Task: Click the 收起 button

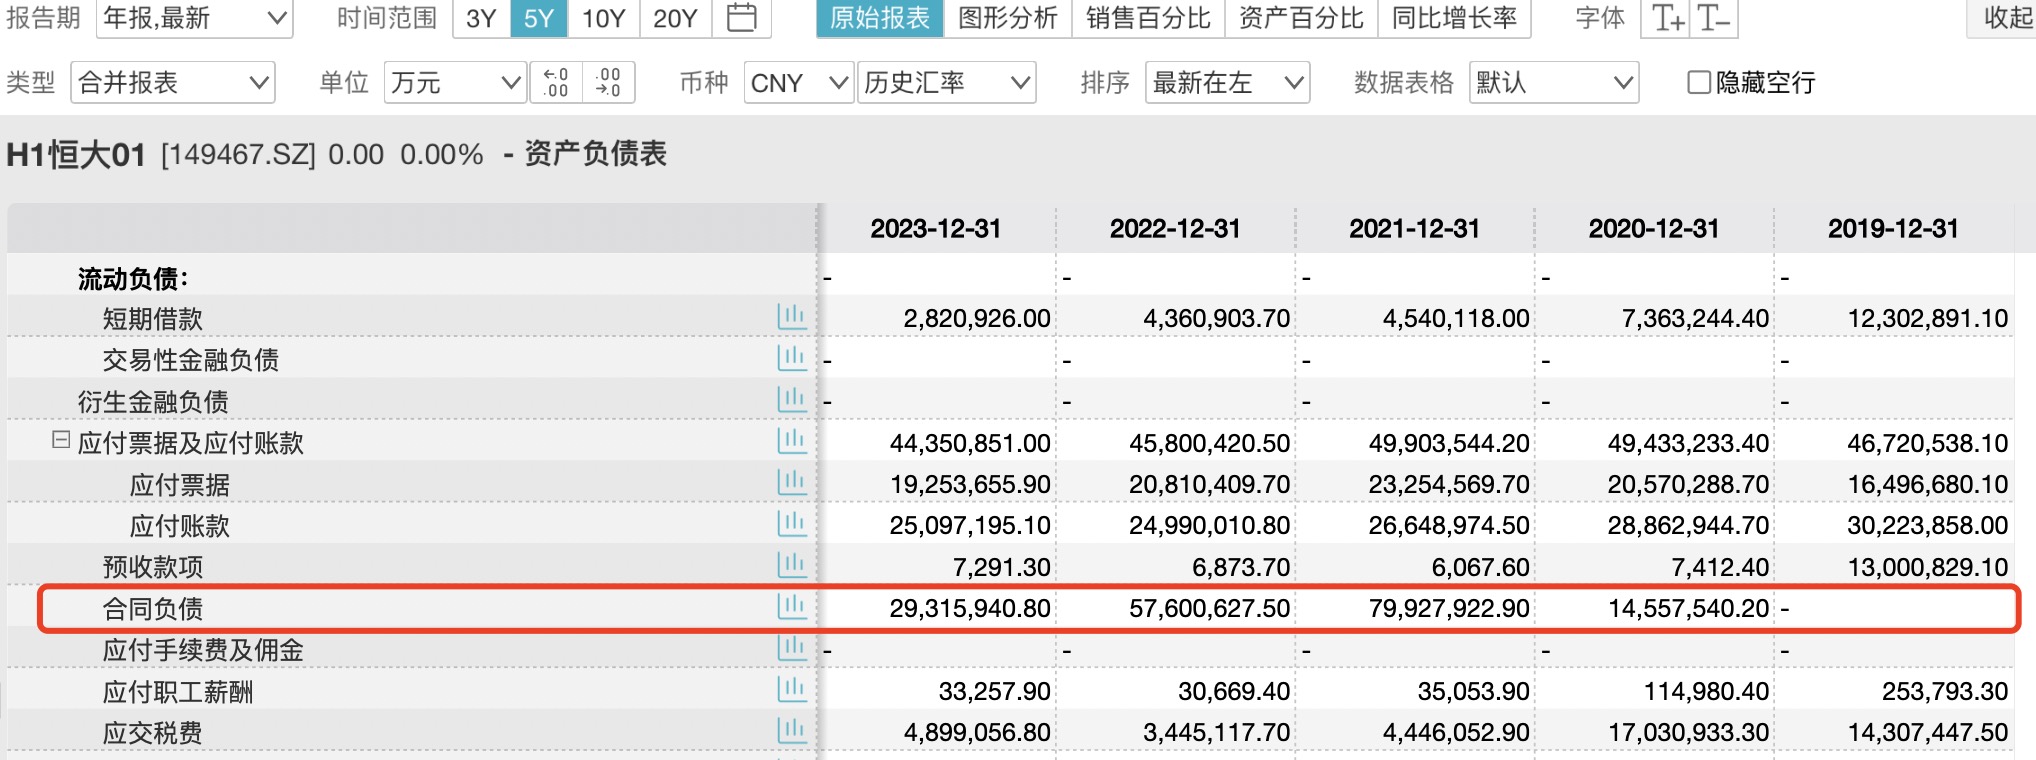Action: click(2006, 18)
